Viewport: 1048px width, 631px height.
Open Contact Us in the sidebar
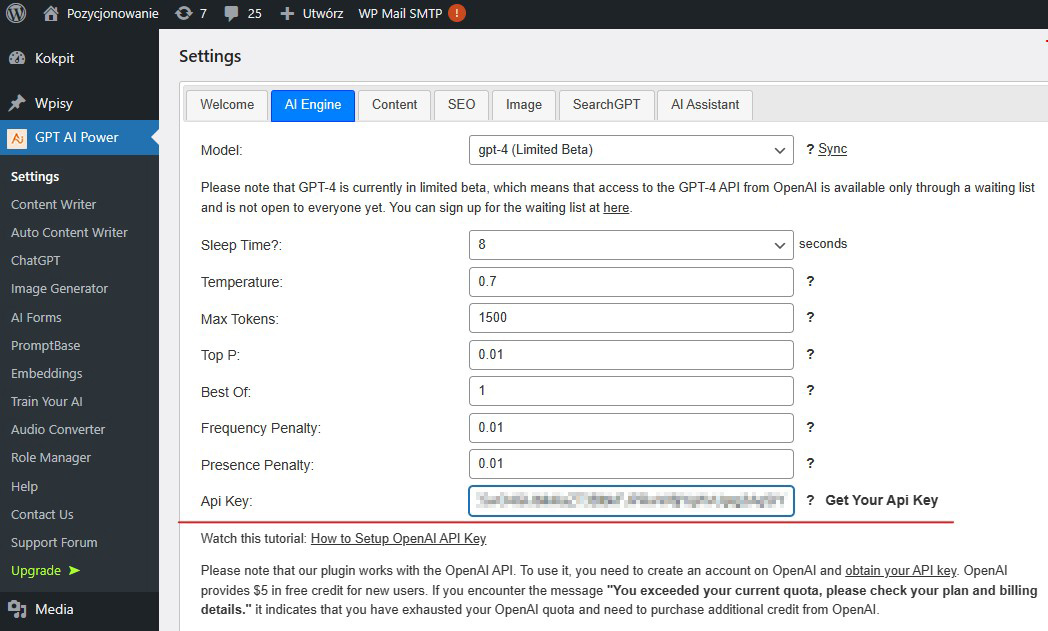[42, 515]
